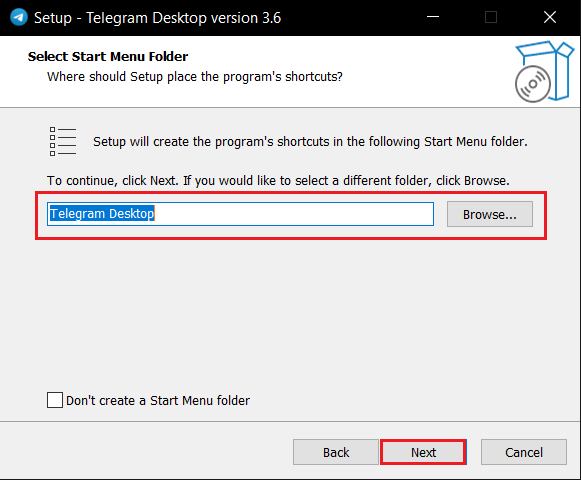Click inside the Telegram Desktop folder name field

[240, 214]
